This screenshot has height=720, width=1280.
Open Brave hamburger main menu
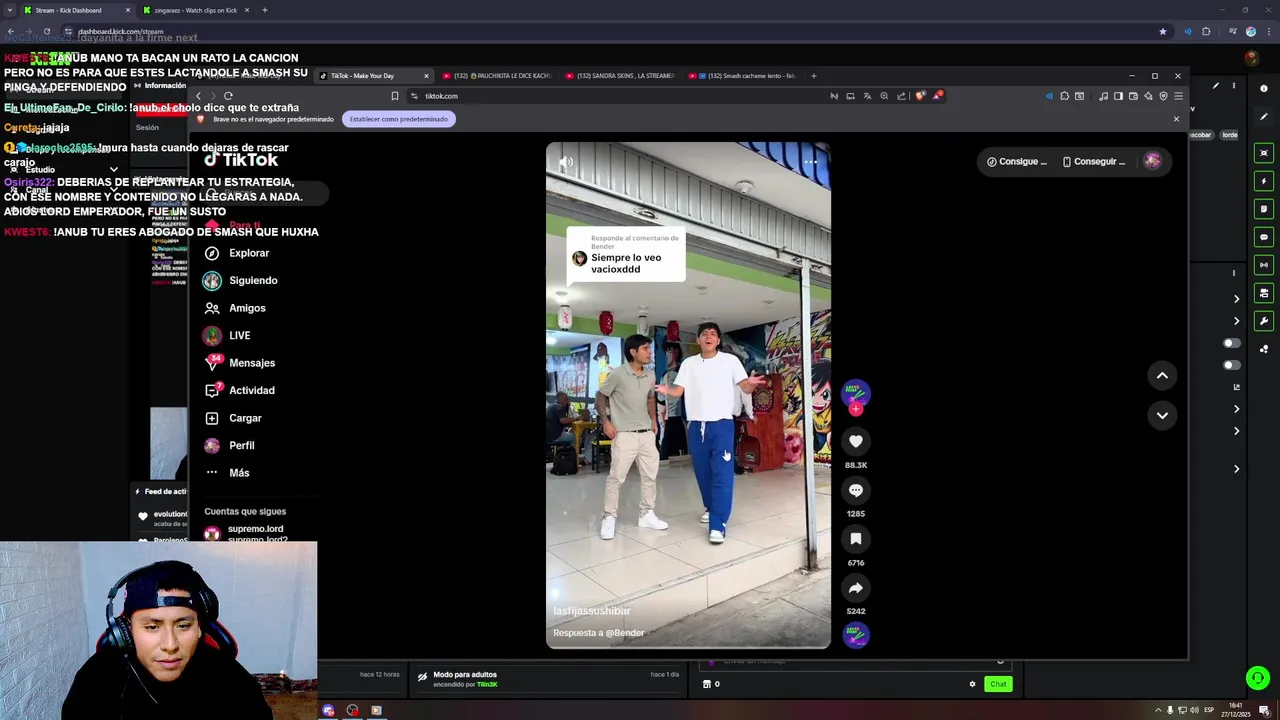point(1178,96)
